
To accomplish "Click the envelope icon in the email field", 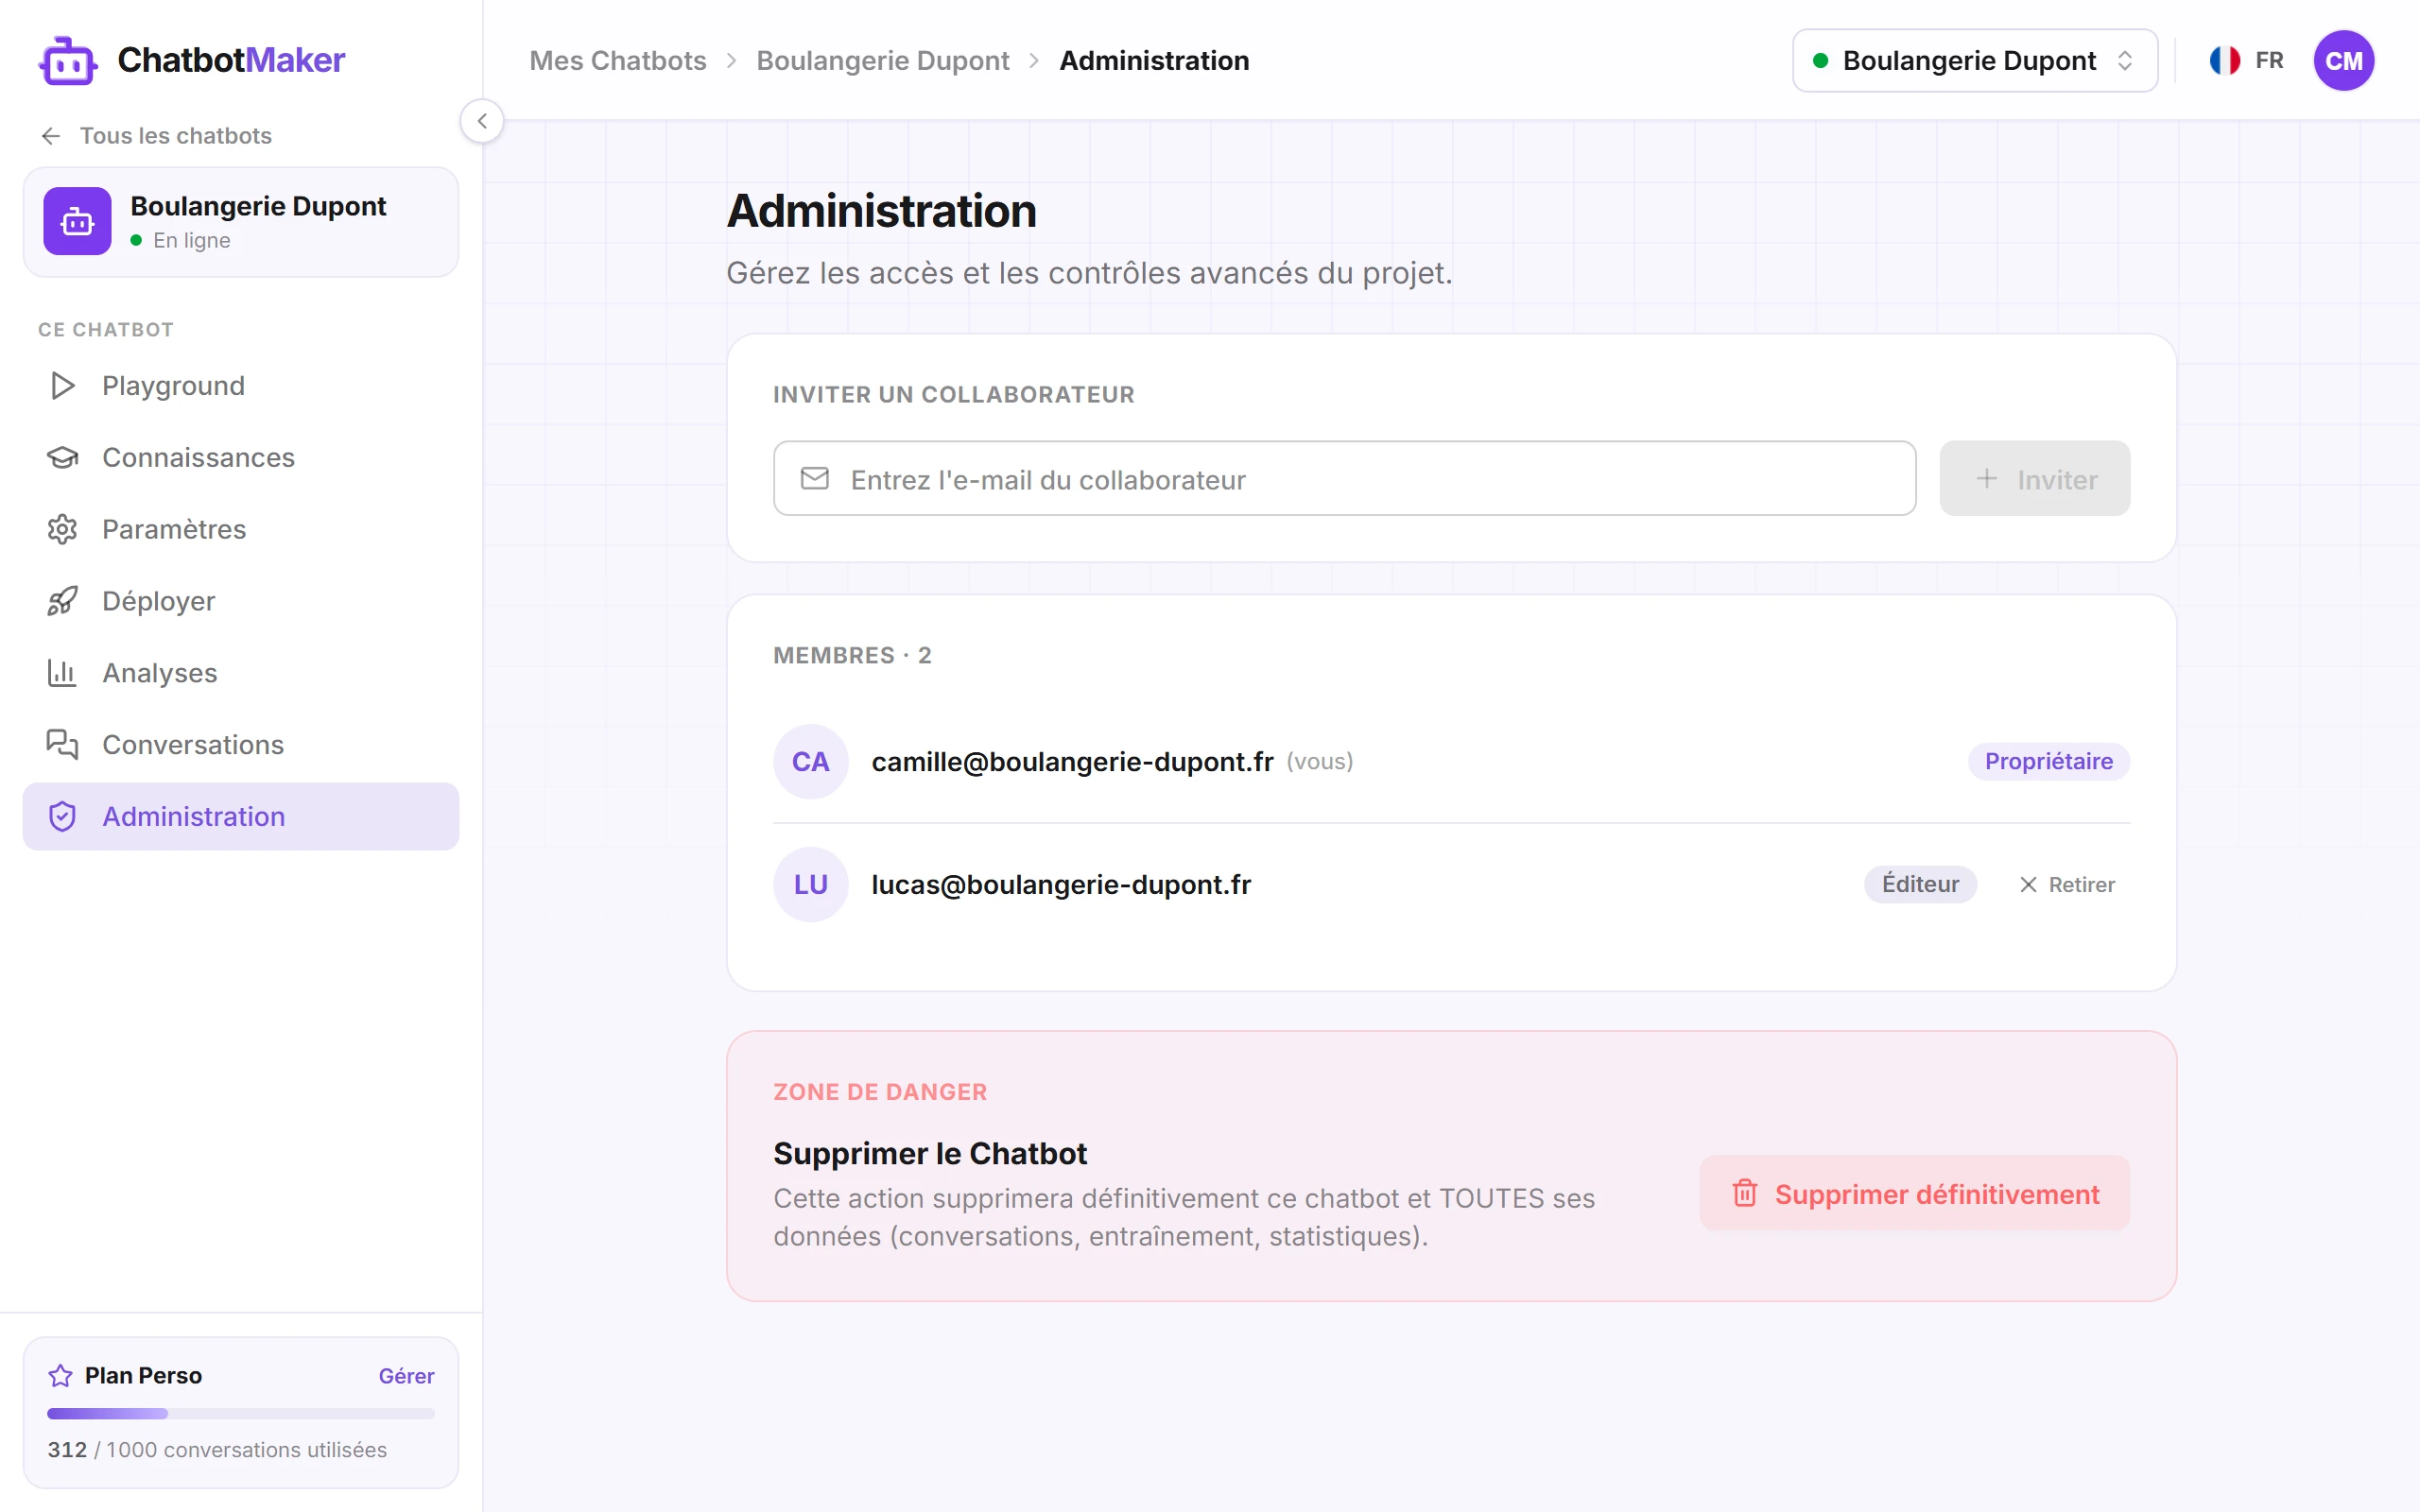I will [x=815, y=479].
